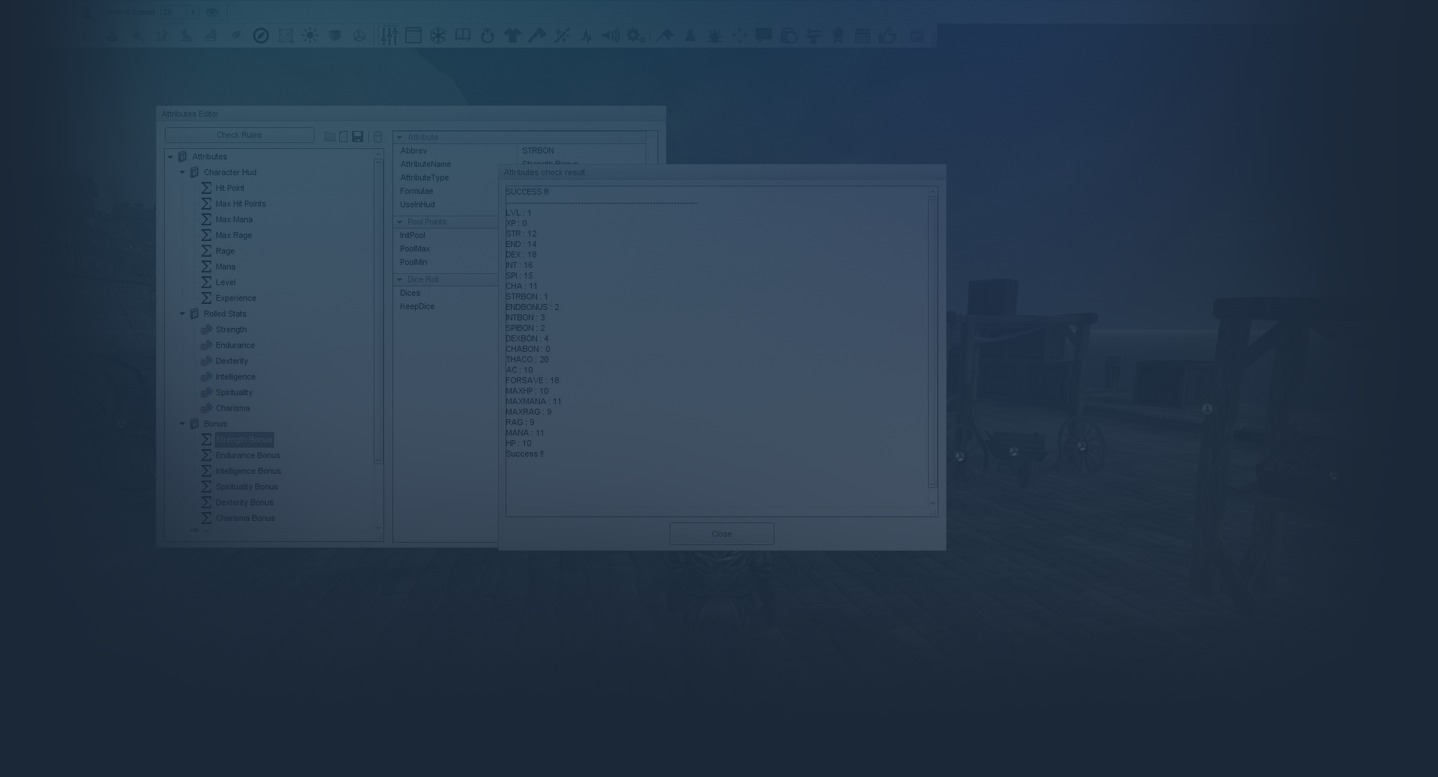This screenshot has height=777, width=1438.
Task: Open the mixer sliders toolbar icon
Action: pos(388,36)
